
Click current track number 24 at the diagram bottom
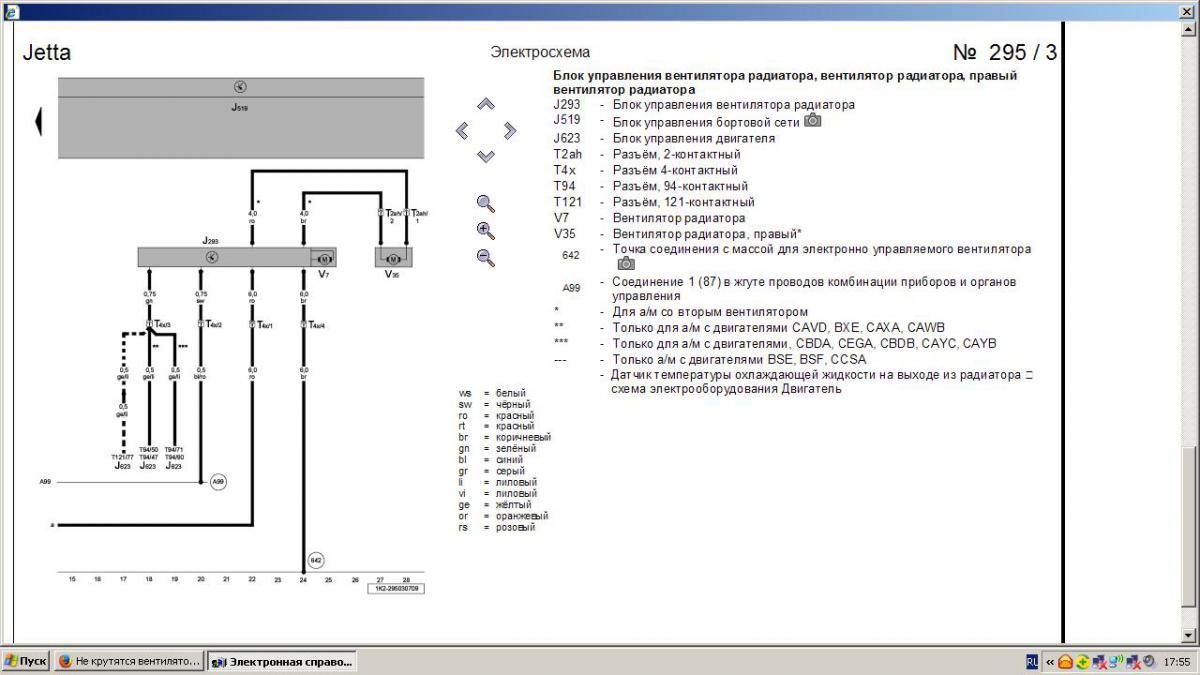[x=303, y=579]
